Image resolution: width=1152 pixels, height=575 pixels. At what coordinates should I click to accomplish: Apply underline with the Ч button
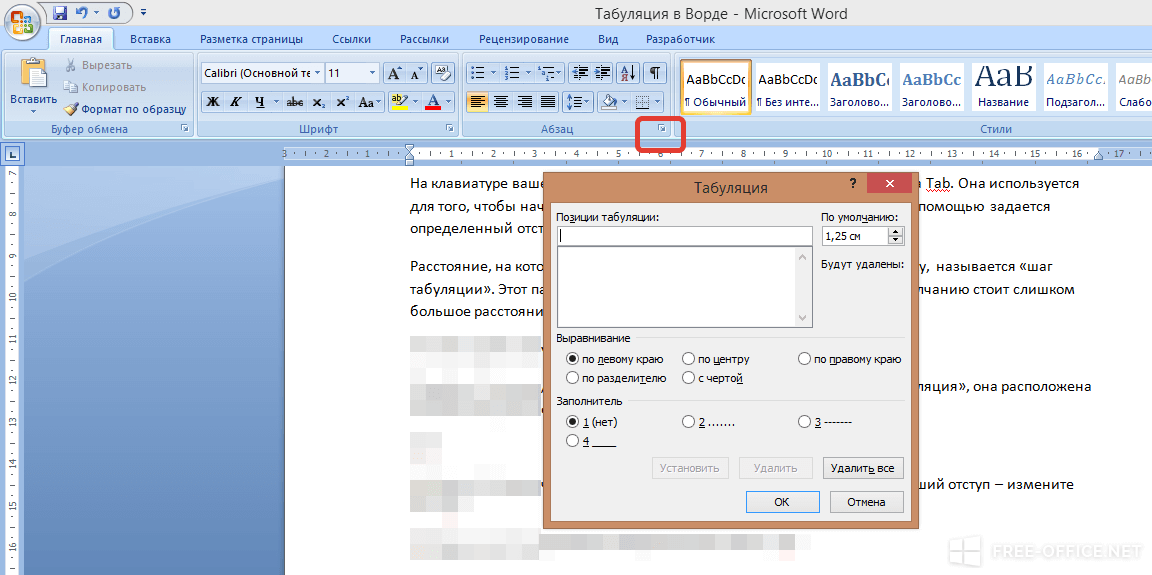[x=259, y=101]
